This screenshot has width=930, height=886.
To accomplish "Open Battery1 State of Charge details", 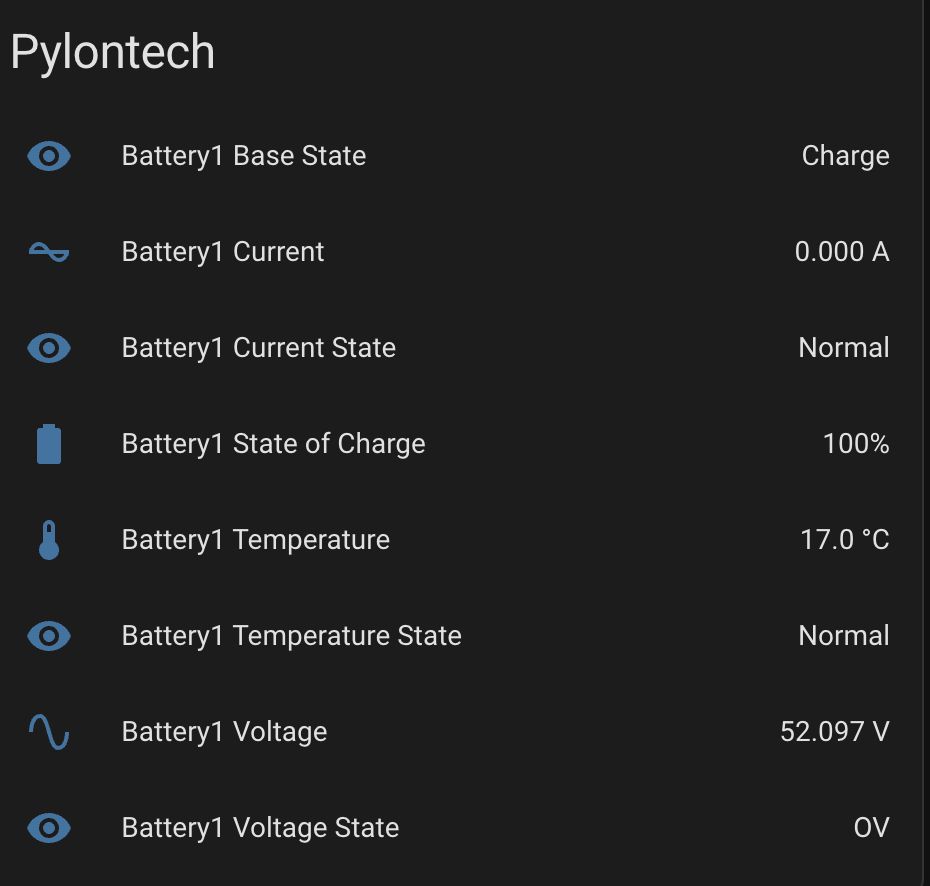I will (273, 444).
